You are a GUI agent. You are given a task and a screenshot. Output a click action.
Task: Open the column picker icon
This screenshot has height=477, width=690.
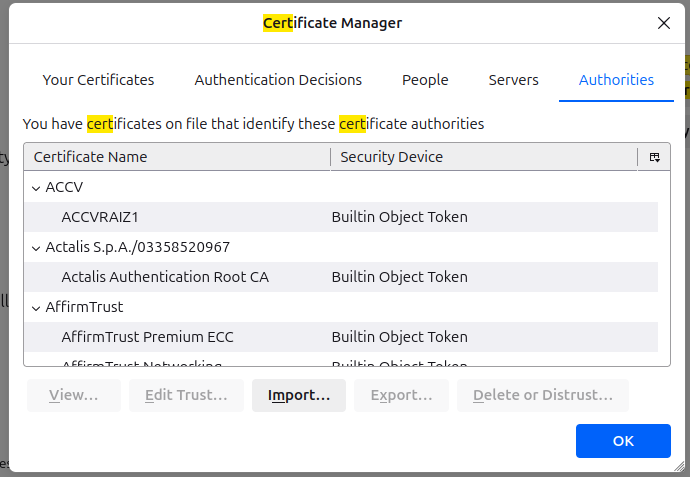(x=654, y=157)
